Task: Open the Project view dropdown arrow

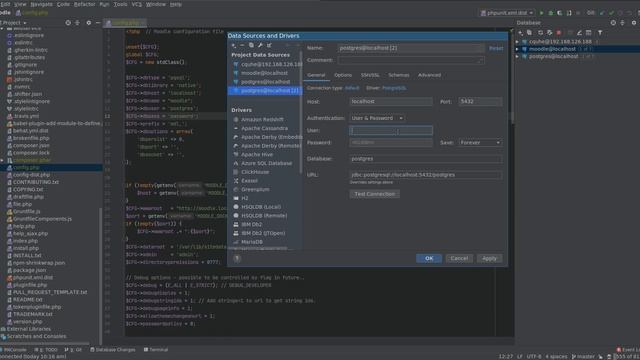Action: point(25,23)
